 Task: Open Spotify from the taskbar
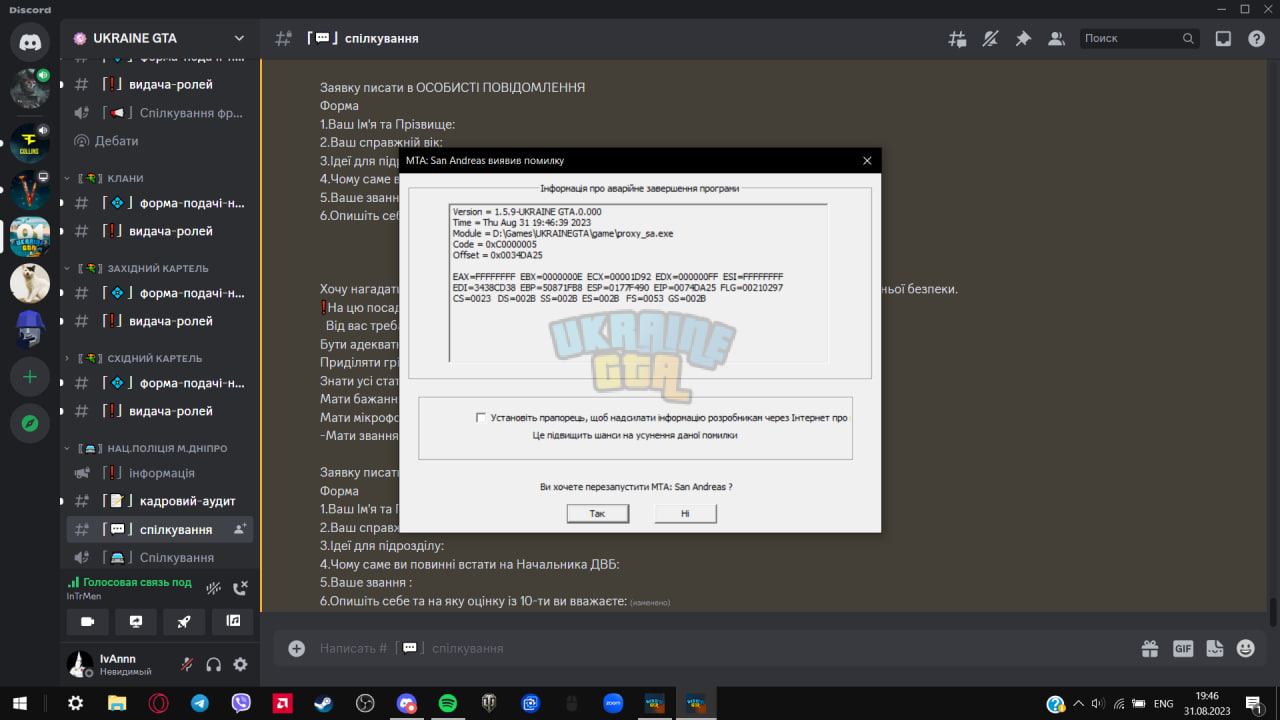pyautogui.click(x=447, y=703)
